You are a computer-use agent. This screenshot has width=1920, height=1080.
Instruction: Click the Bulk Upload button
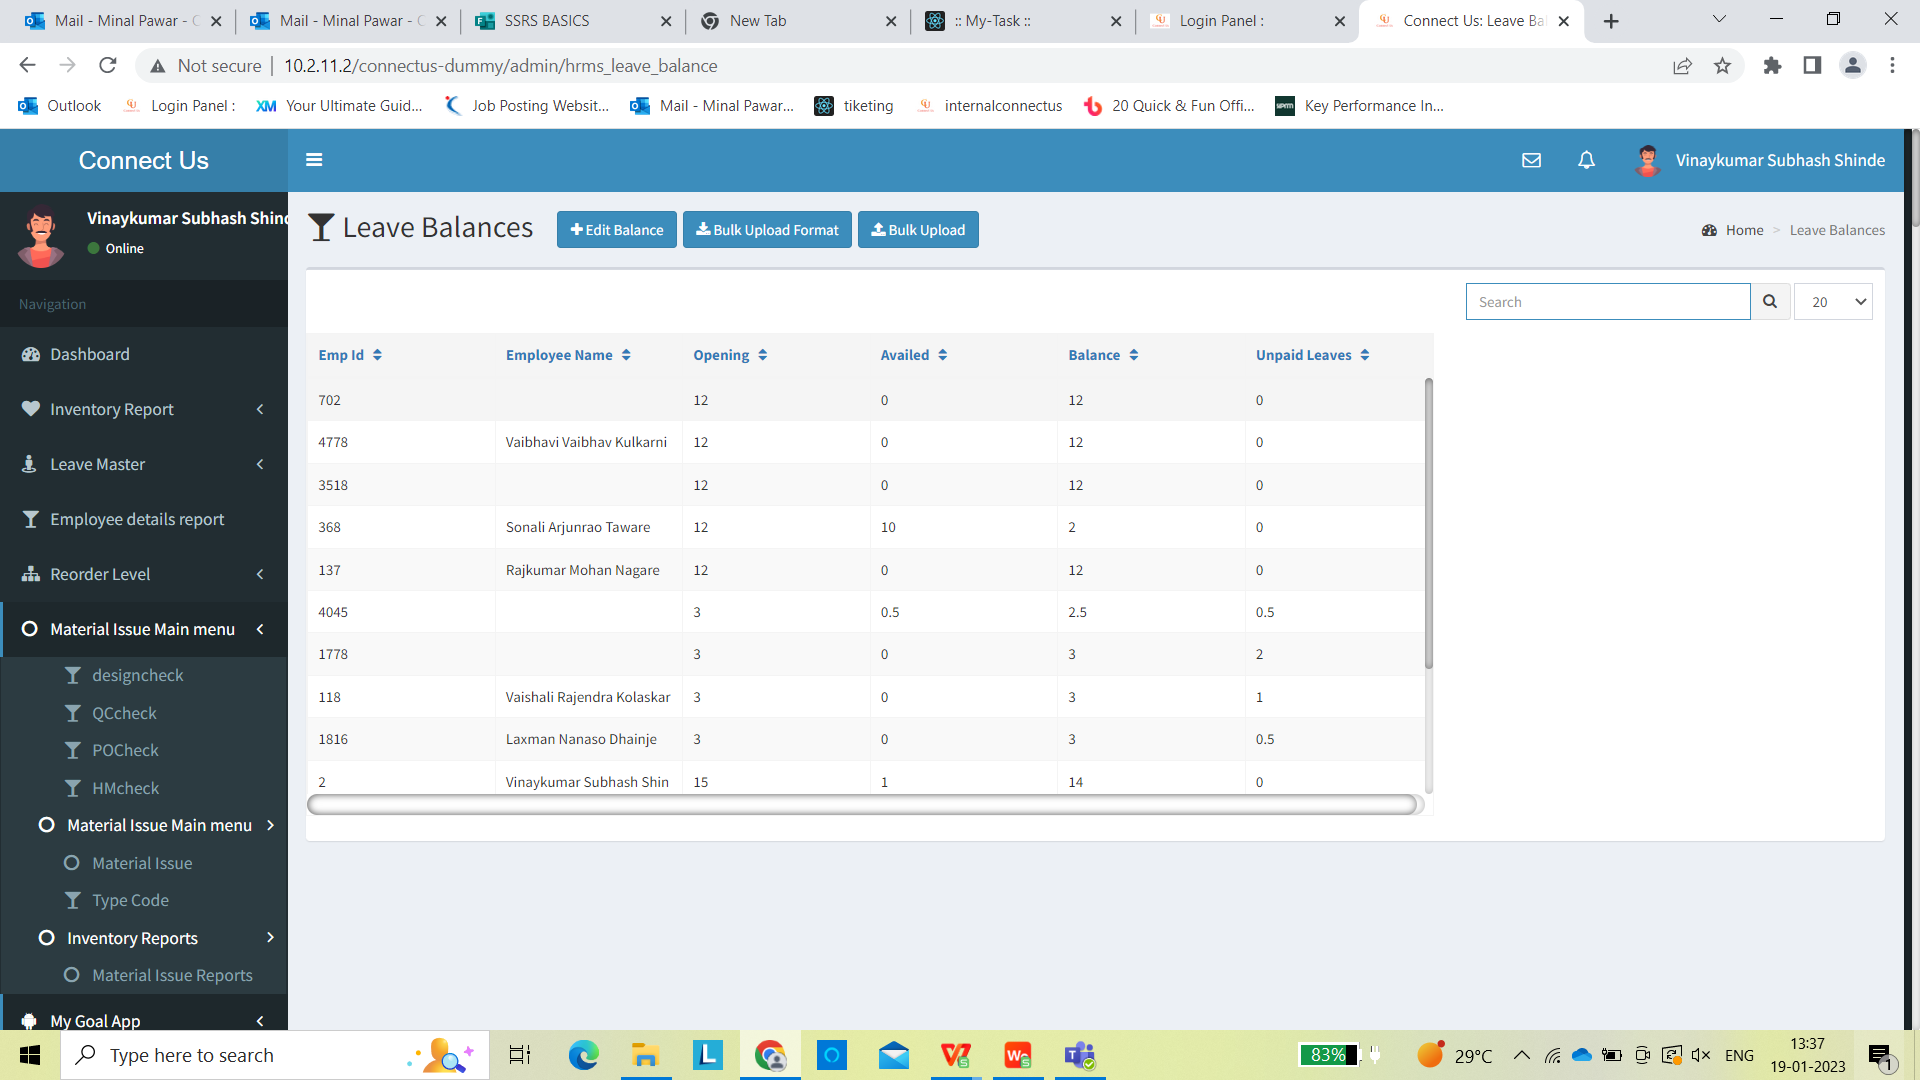tap(918, 230)
